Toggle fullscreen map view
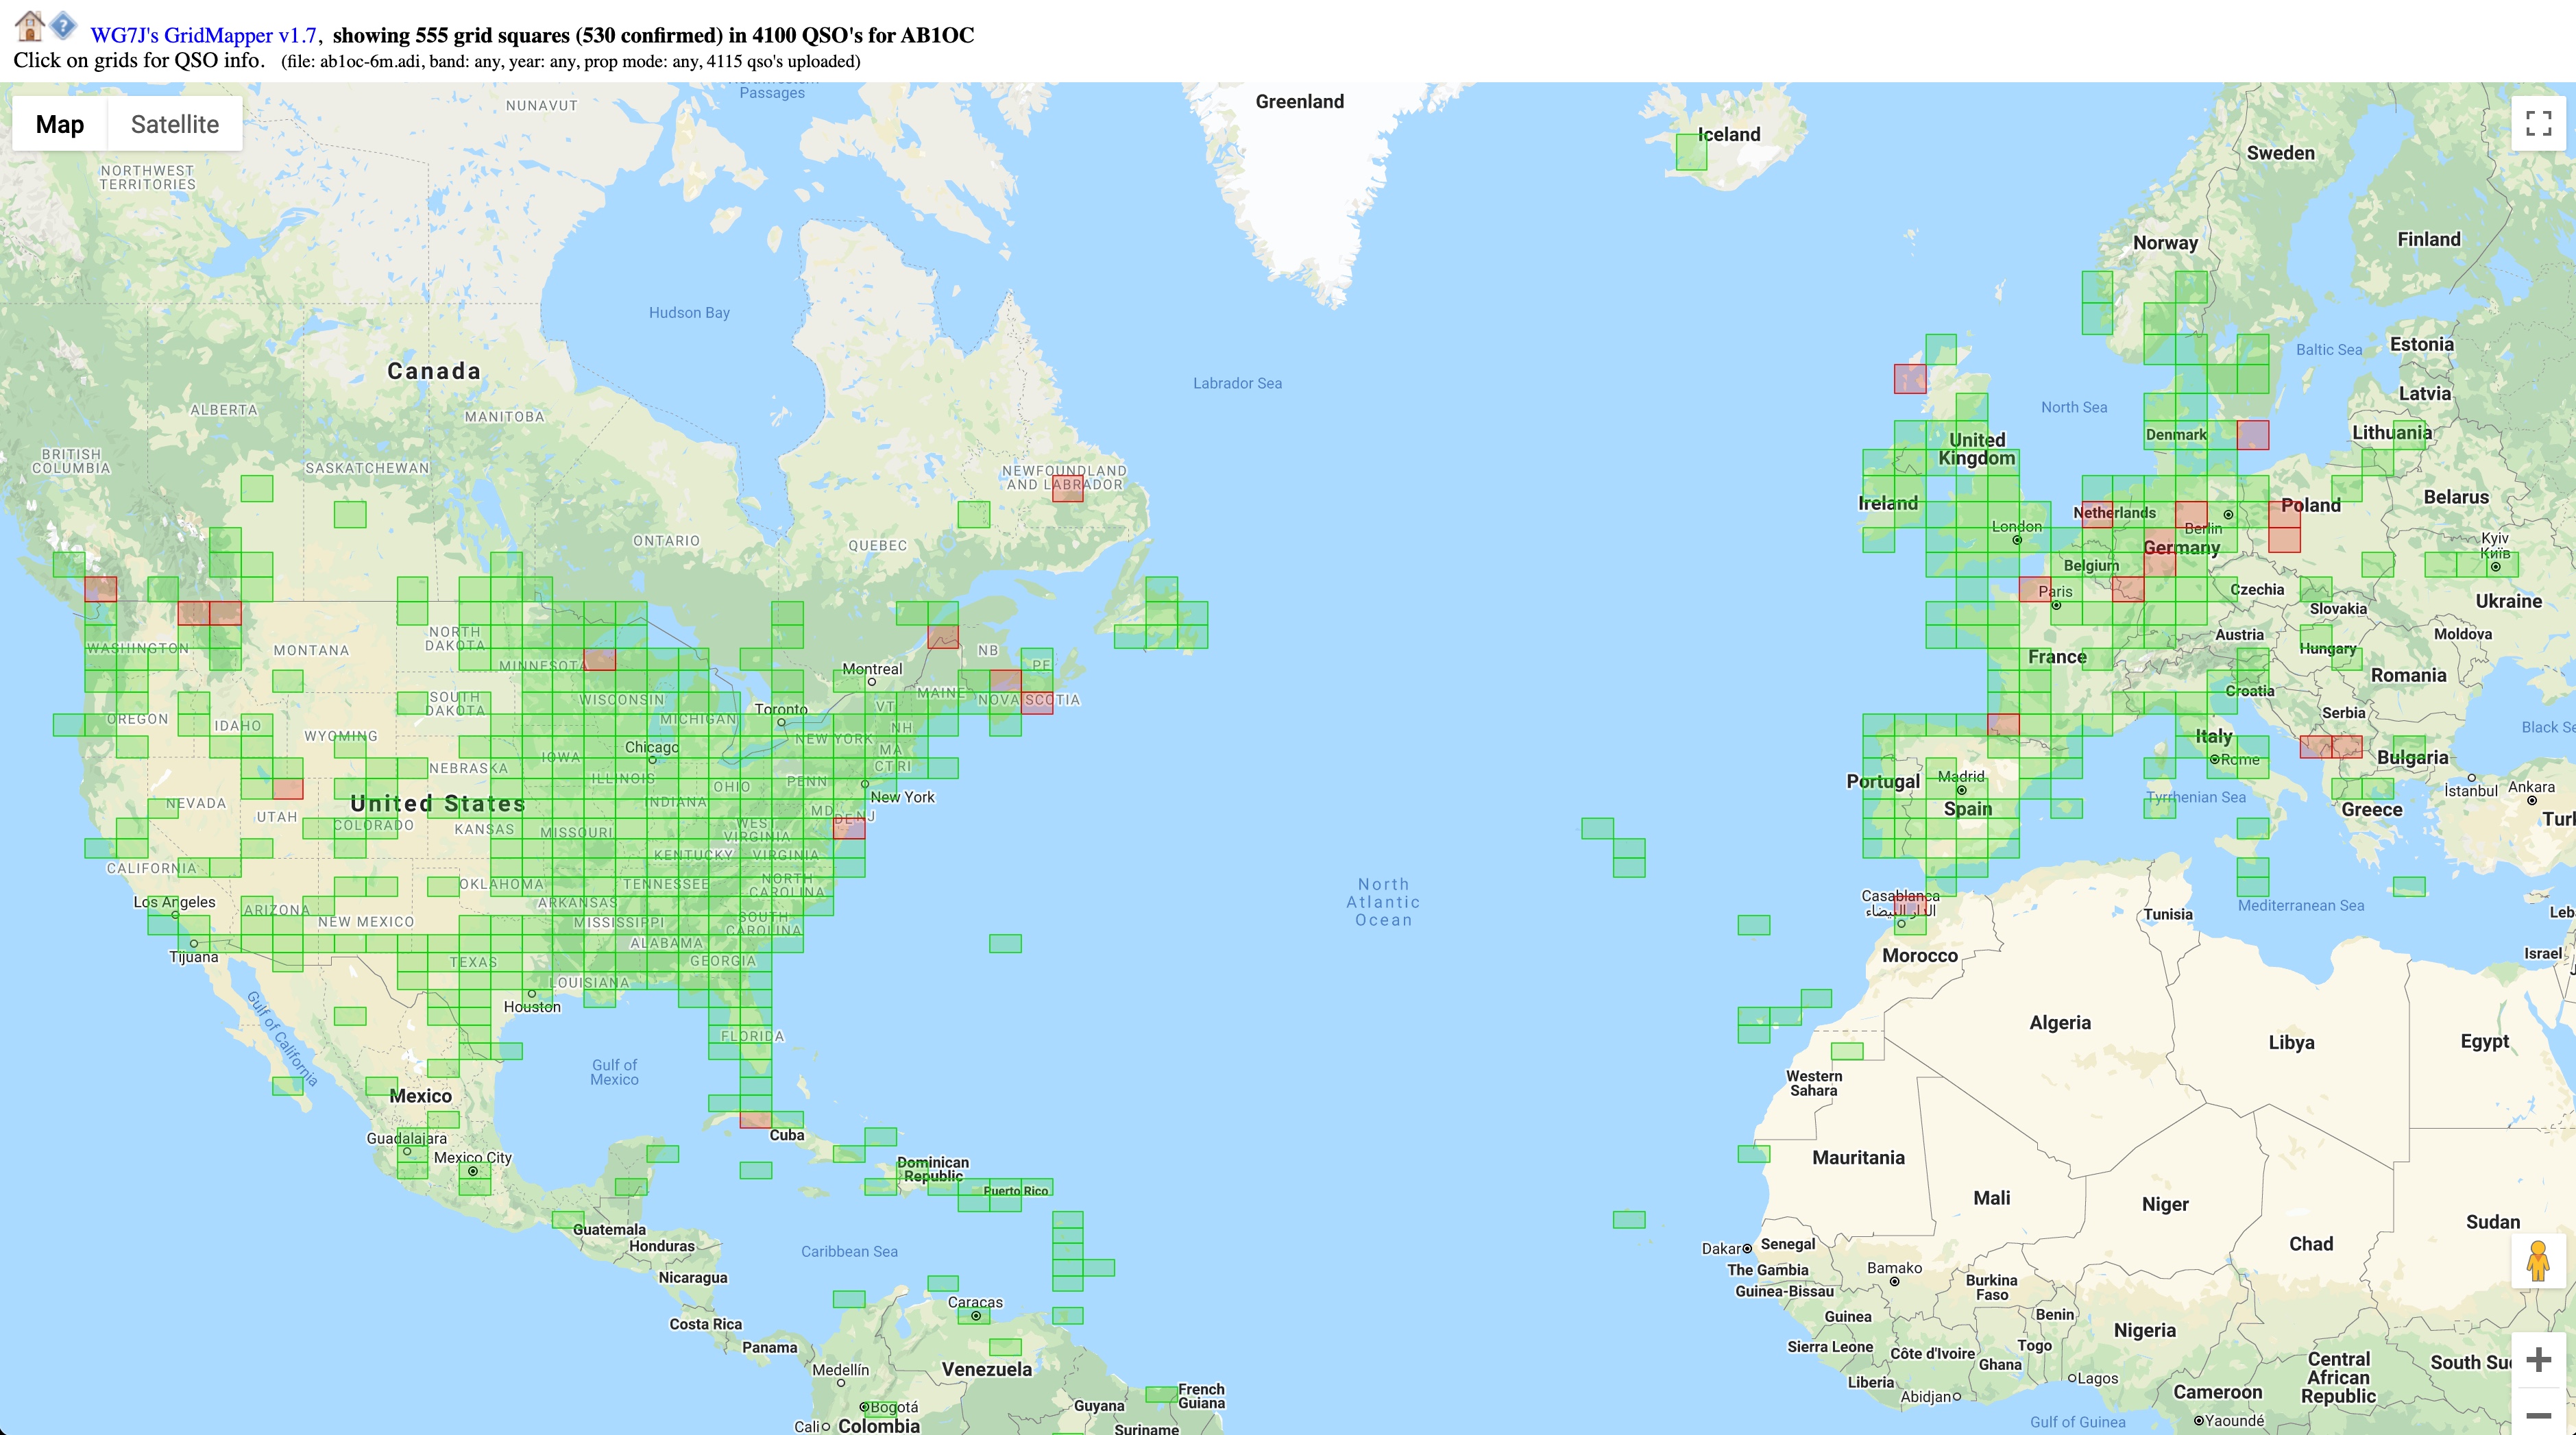This screenshot has width=2576, height=1435. coord(2538,124)
